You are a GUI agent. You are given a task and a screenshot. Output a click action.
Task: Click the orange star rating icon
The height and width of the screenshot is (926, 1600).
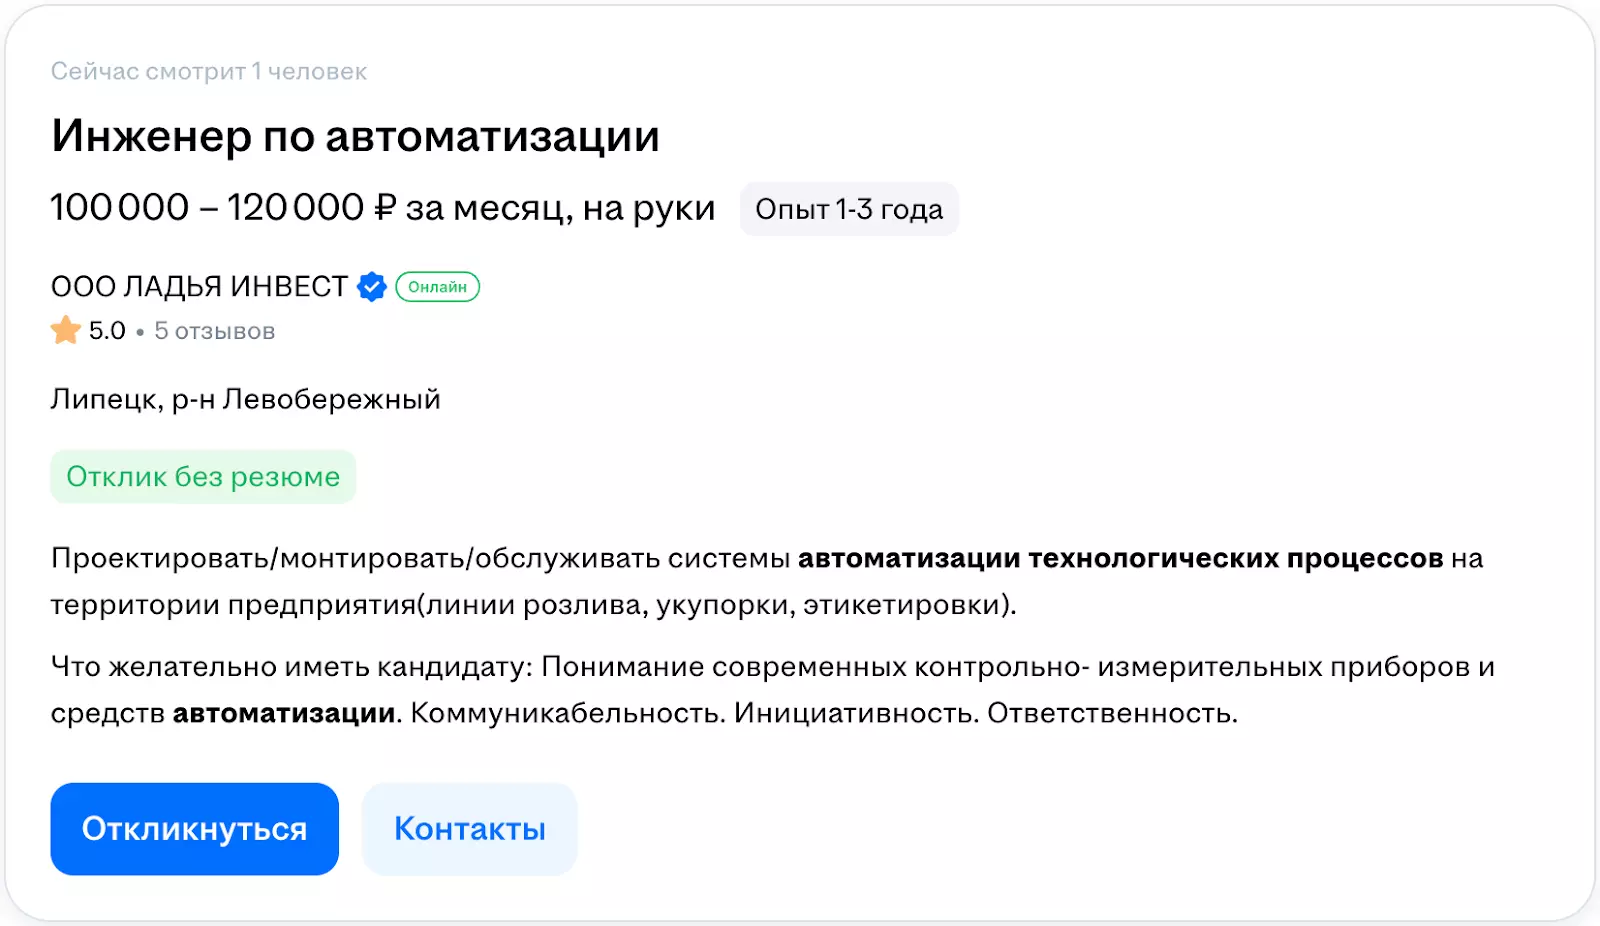pos(66,330)
